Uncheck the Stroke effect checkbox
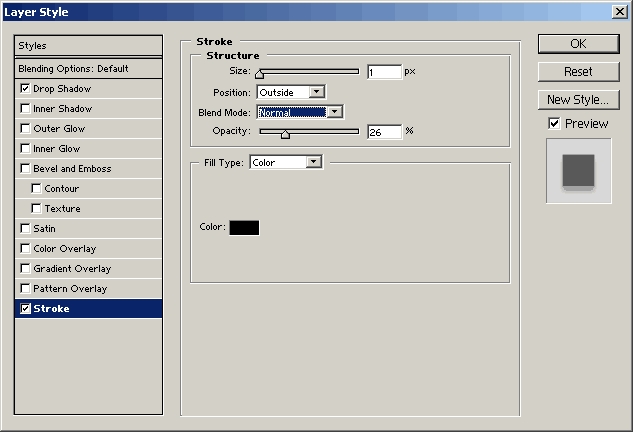This screenshot has width=633, height=432. (x=25, y=308)
